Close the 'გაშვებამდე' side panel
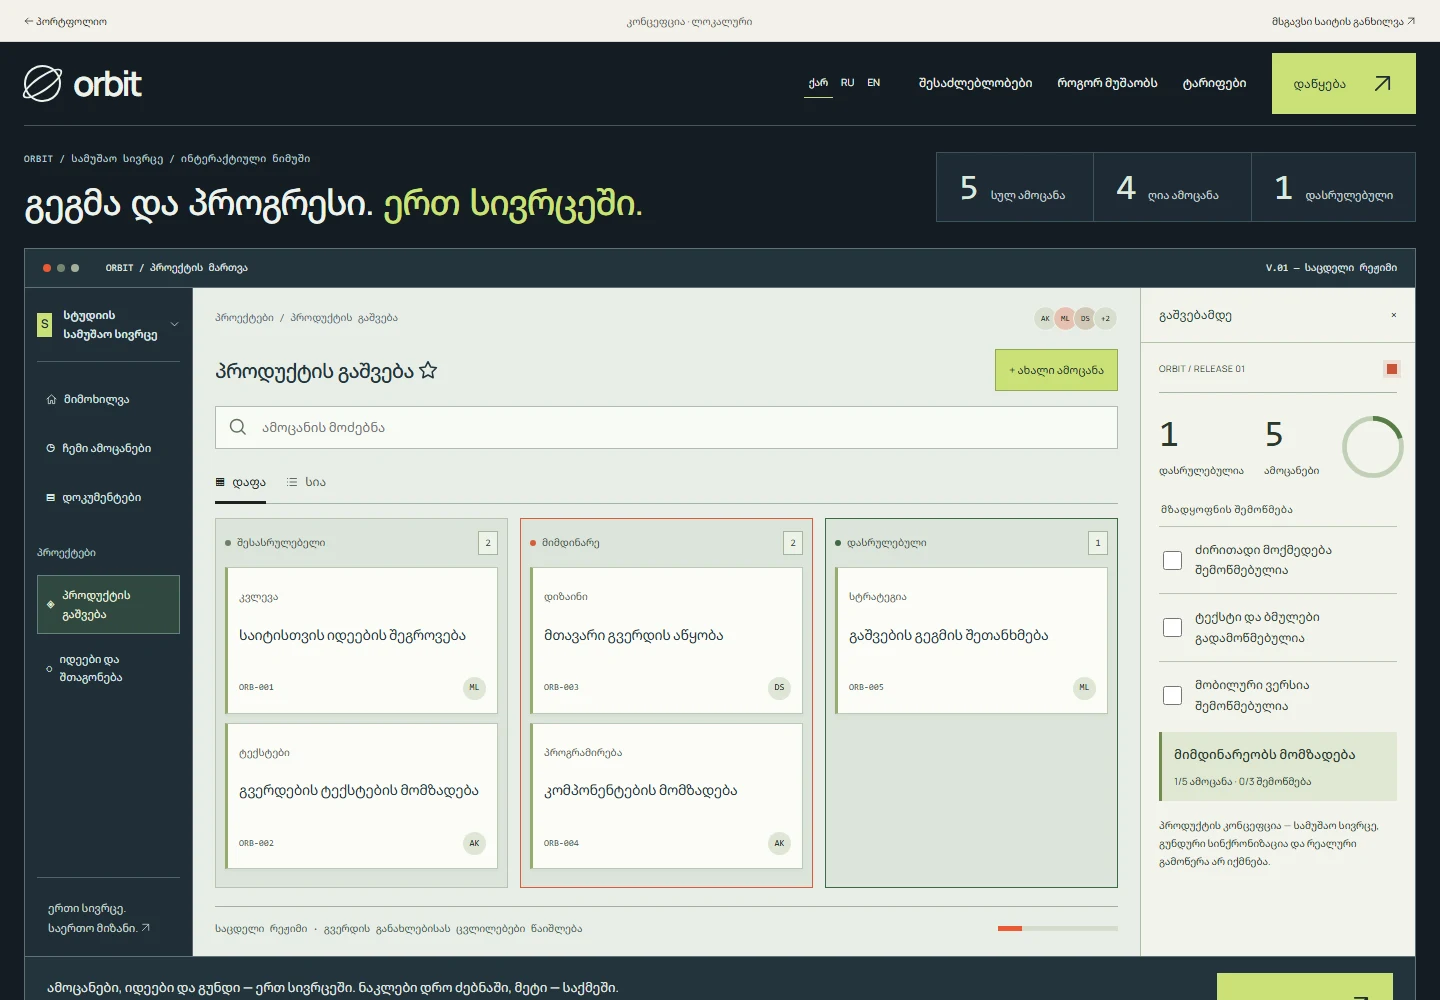Screen dimensions: 1440x1000 click(1394, 315)
